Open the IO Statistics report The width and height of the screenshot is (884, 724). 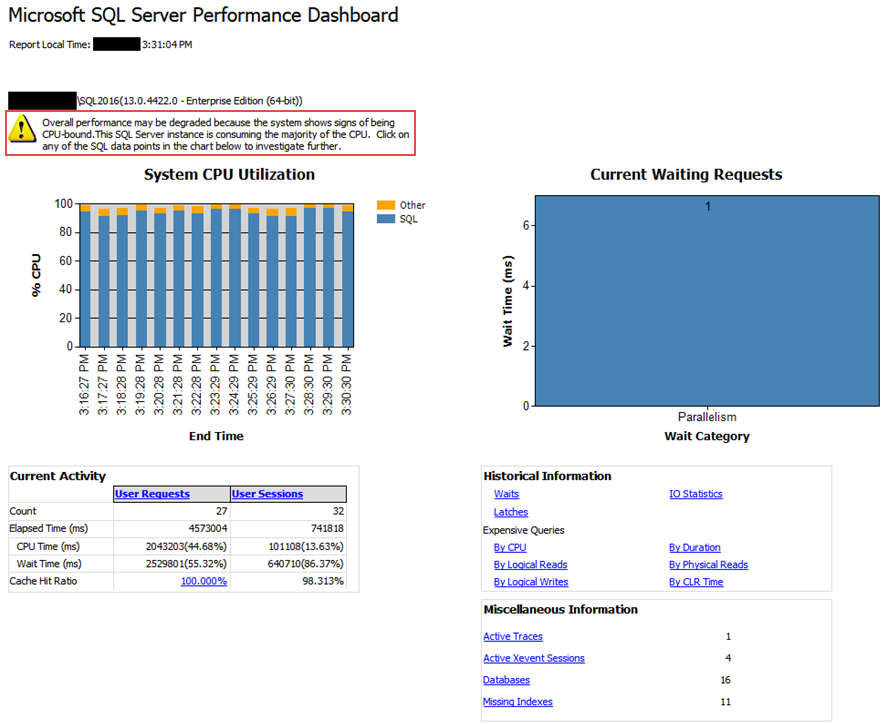[x=696, y=494]
